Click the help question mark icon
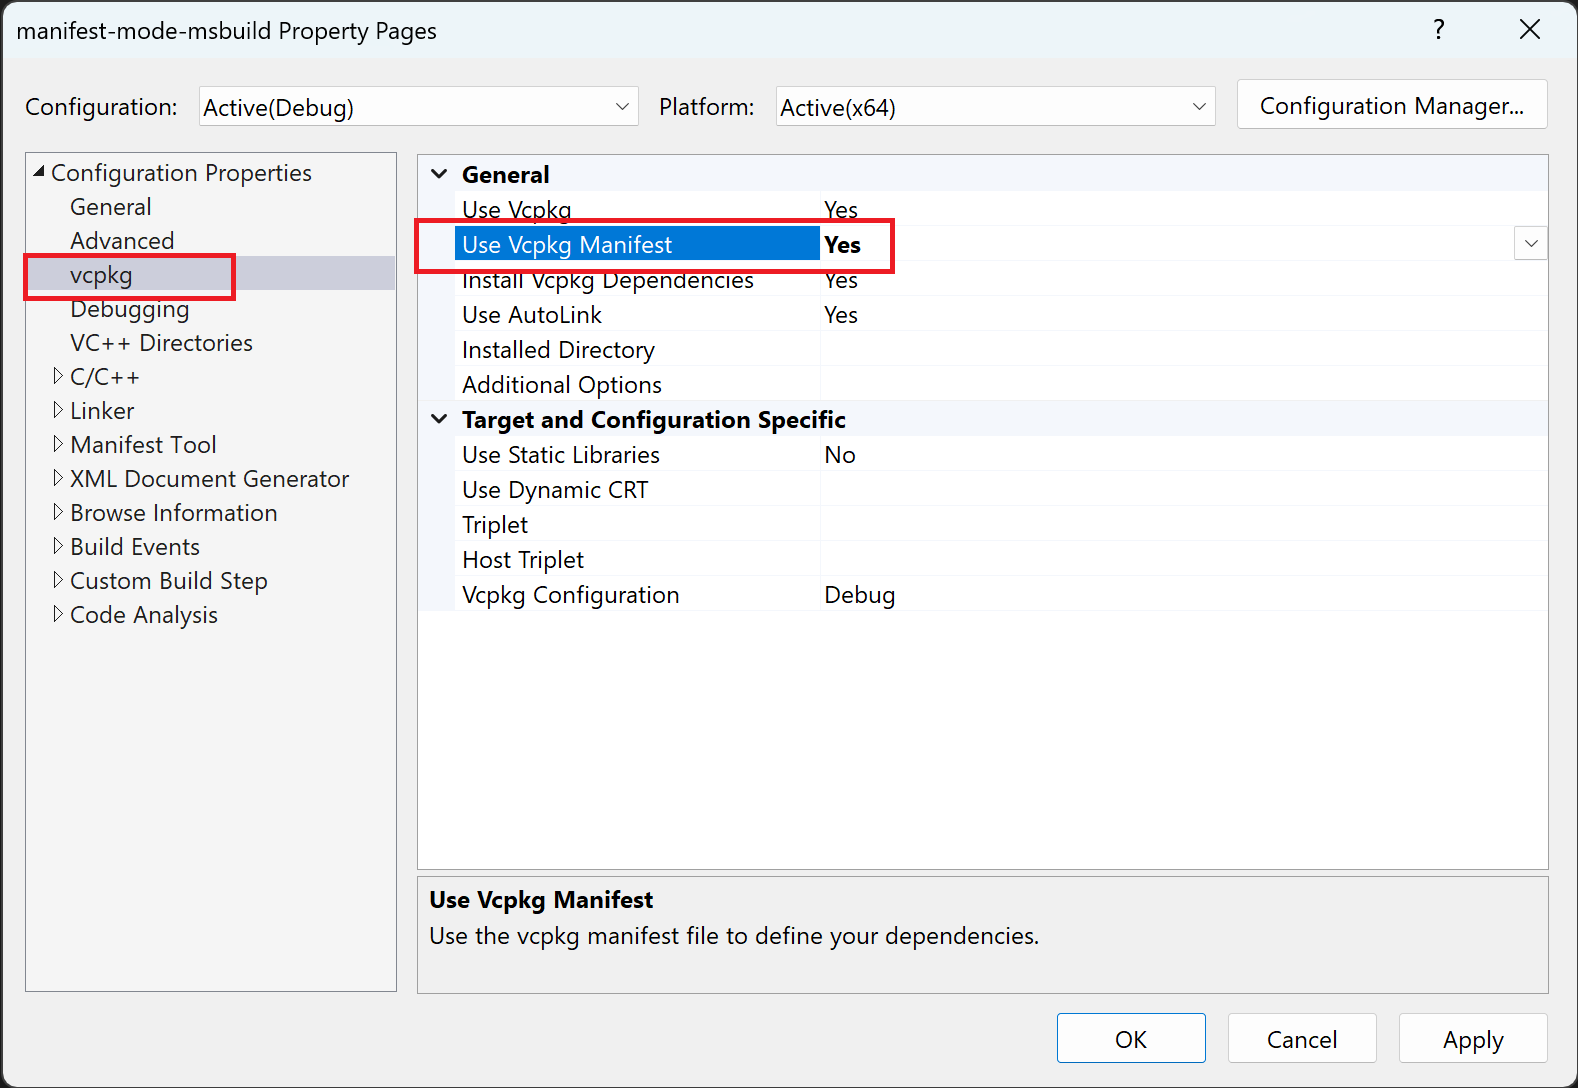The width and height of the screenshot is (1578, 1088). click(1438, 30)
